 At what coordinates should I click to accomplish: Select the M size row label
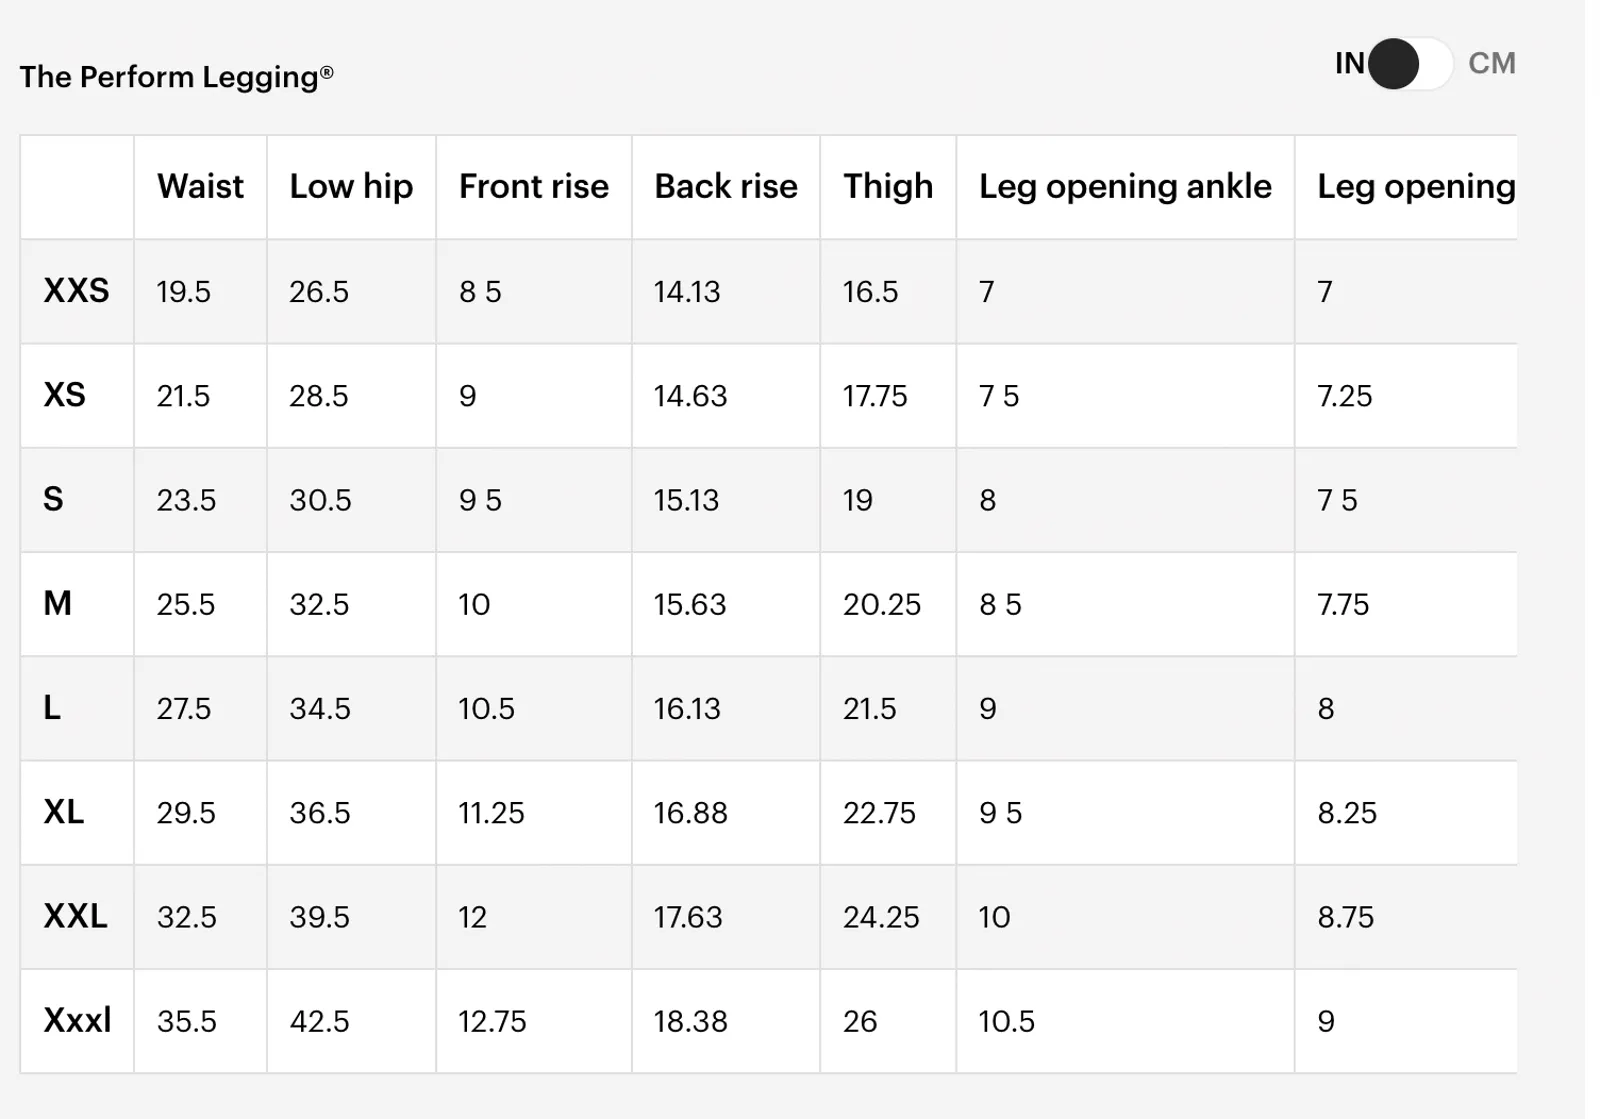(x=57, y=603)
